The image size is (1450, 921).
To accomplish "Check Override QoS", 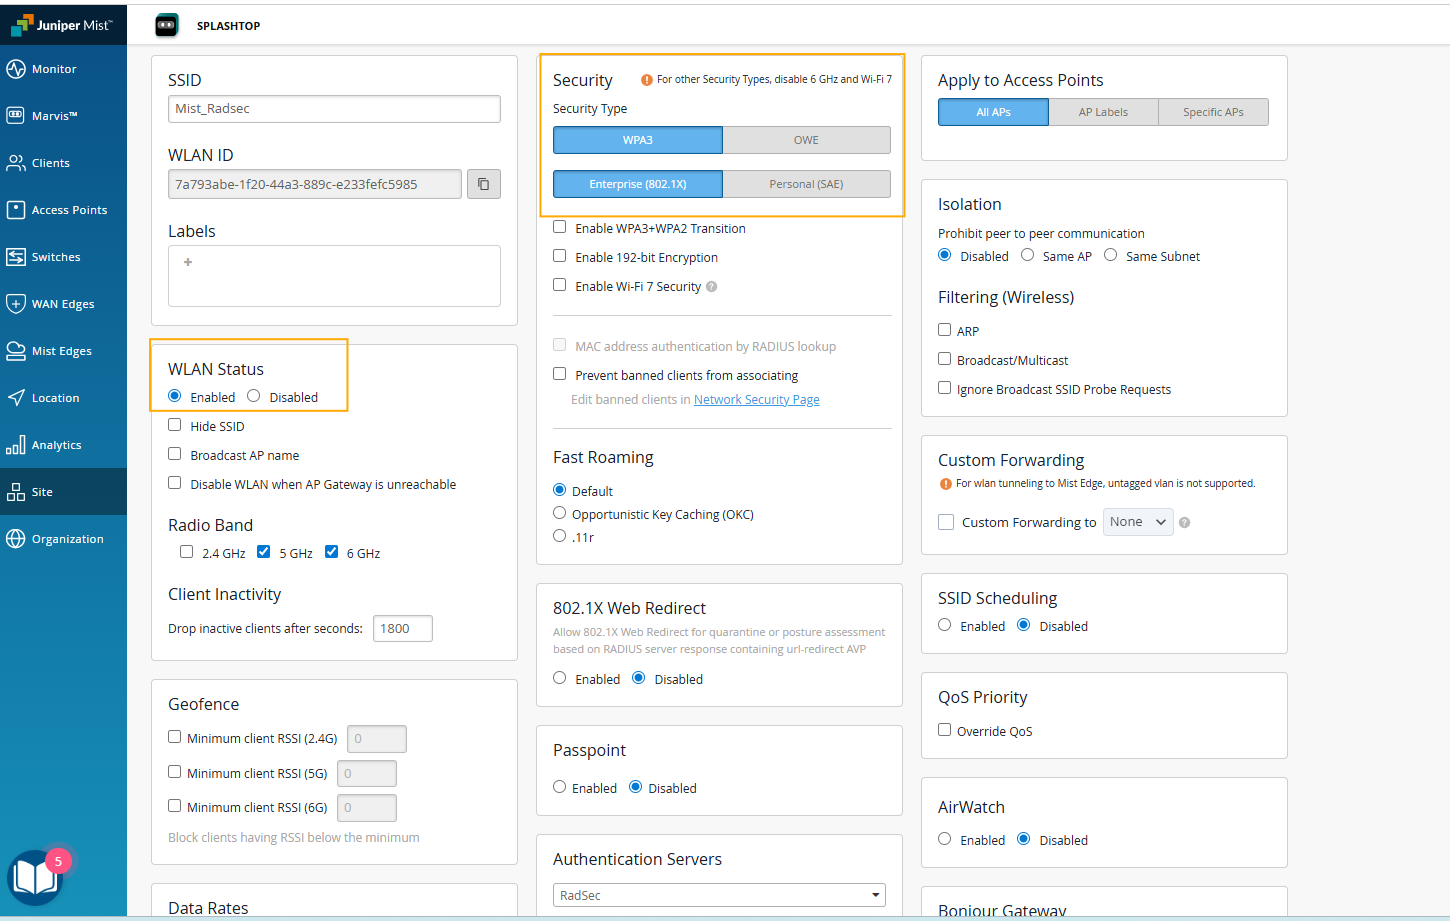I will [x=945, y=730].
